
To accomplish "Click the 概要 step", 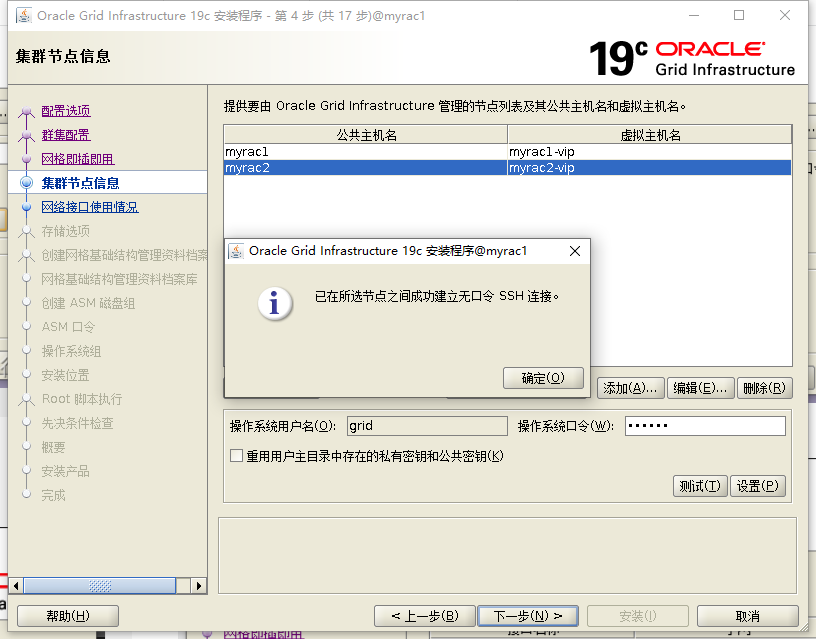I will coord(53,447).
